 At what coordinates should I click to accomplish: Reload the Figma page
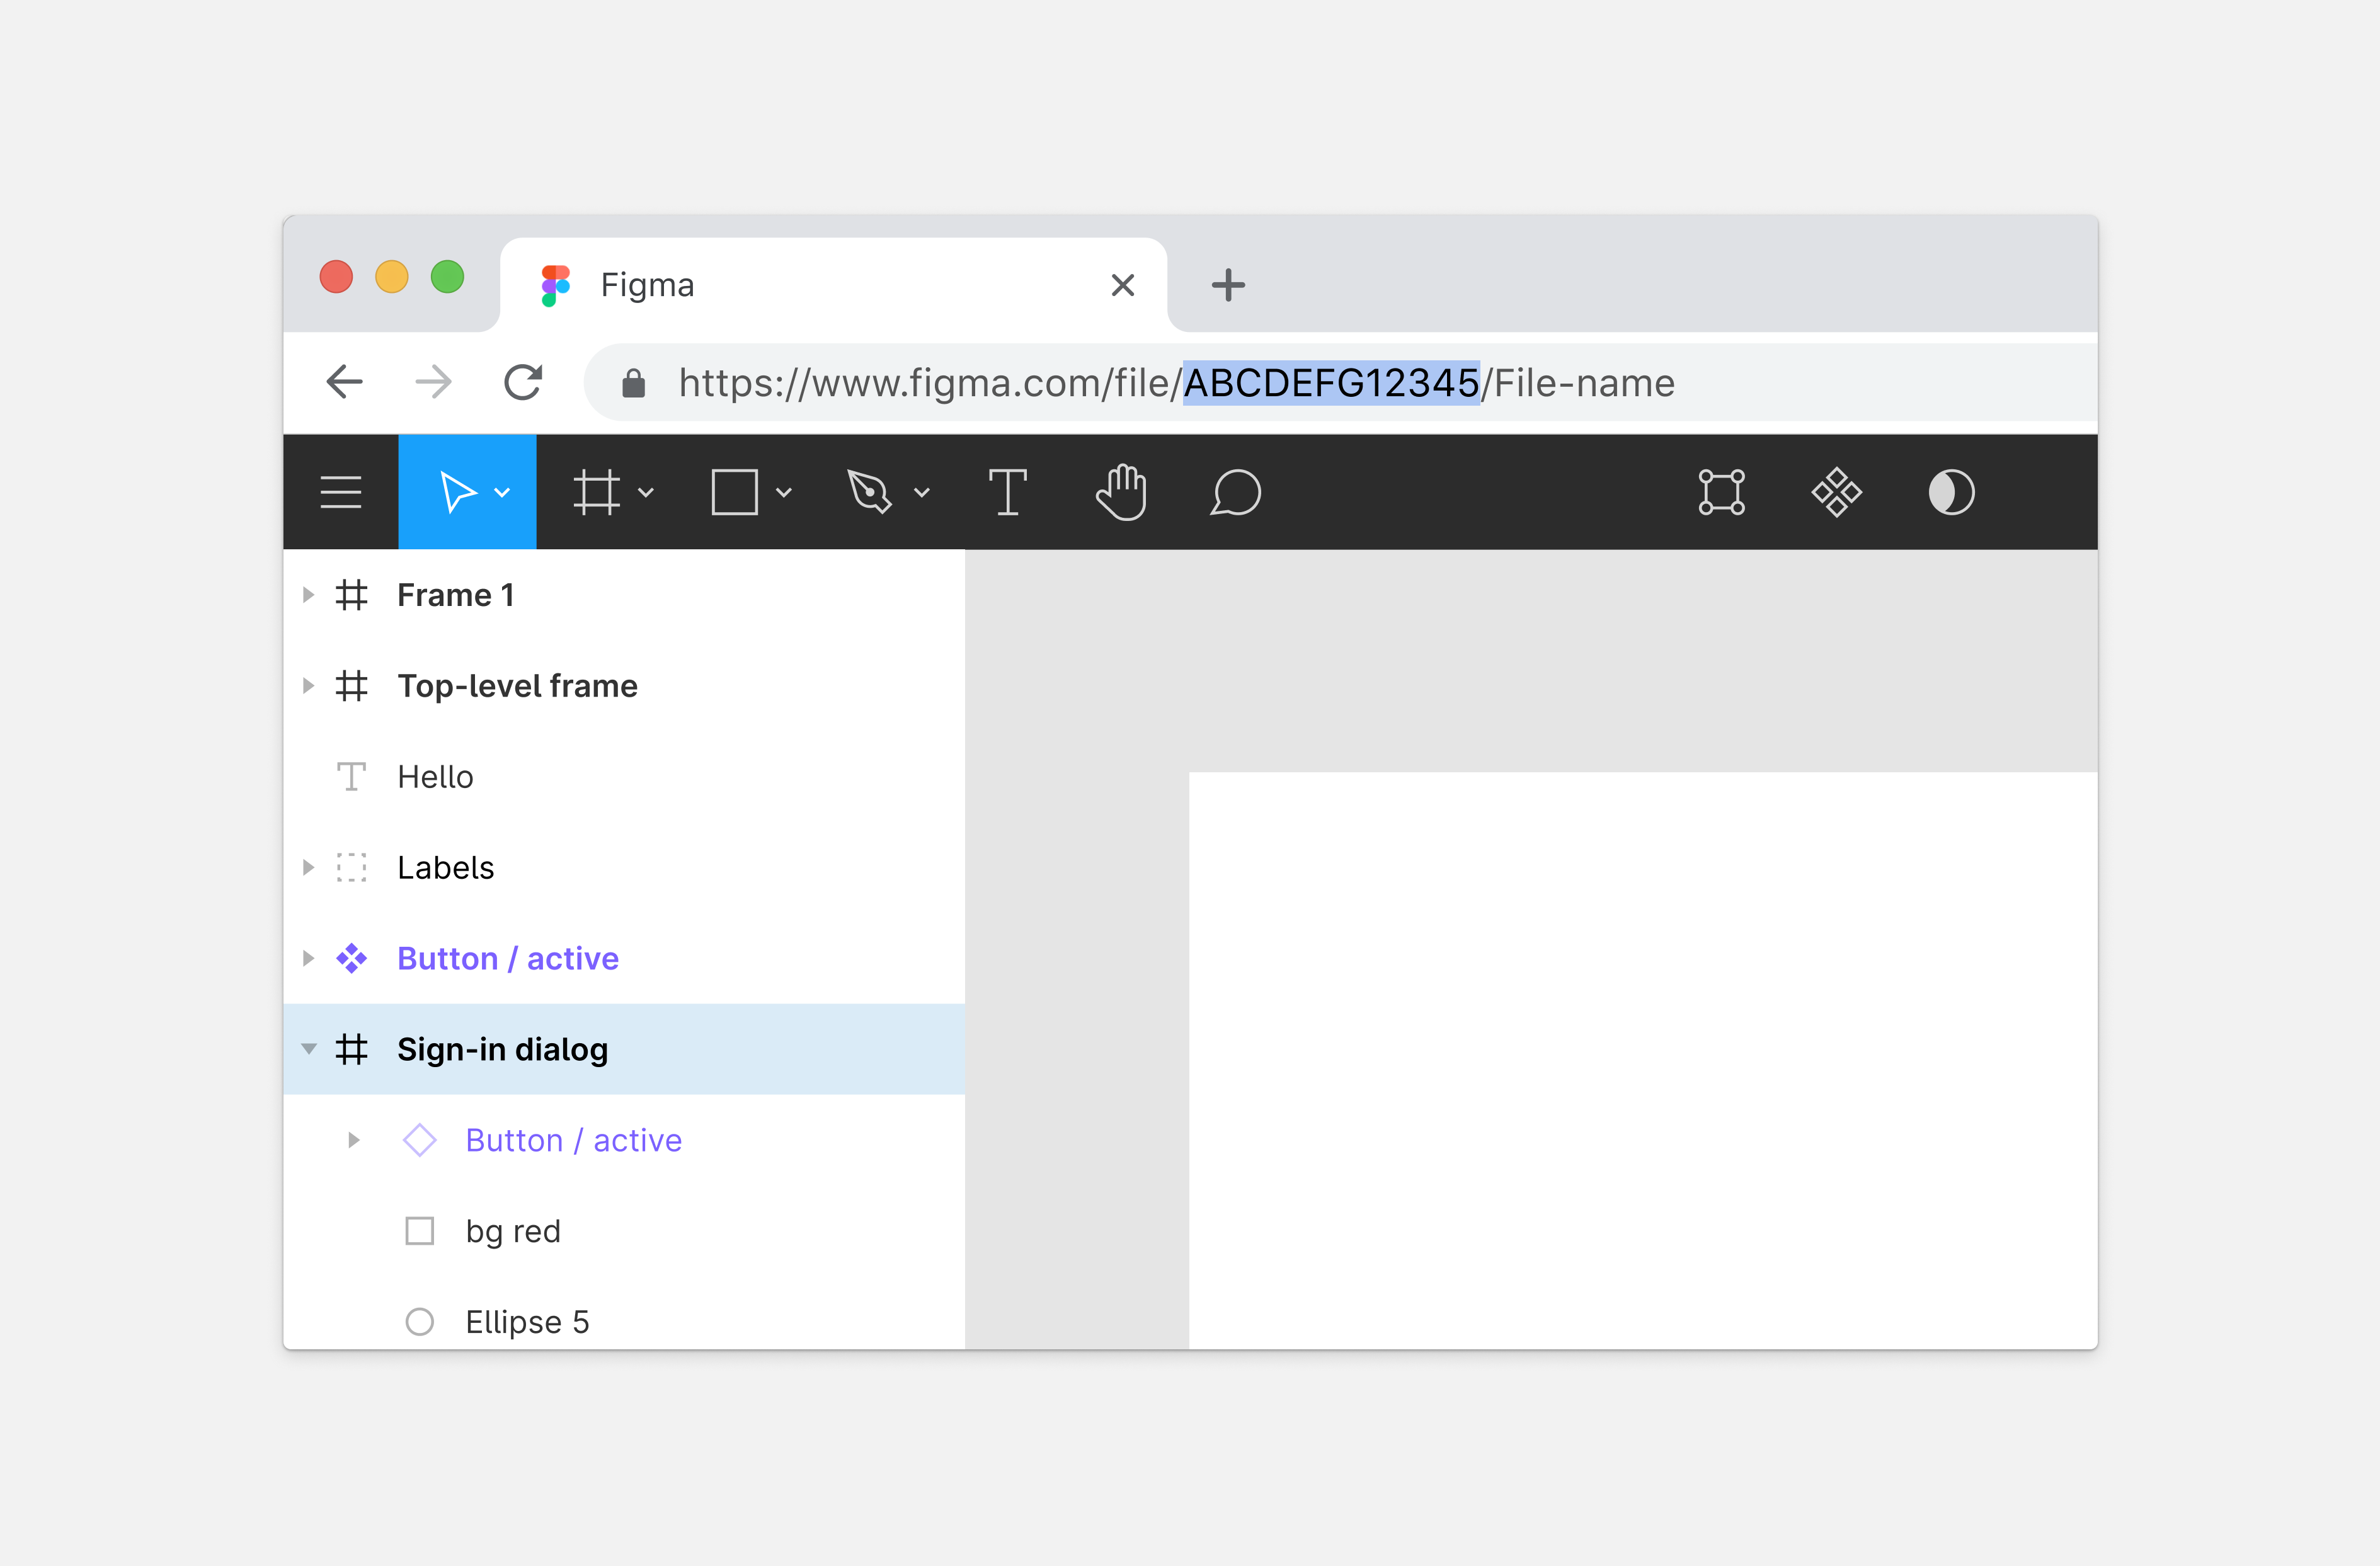[x=522, y=382]
